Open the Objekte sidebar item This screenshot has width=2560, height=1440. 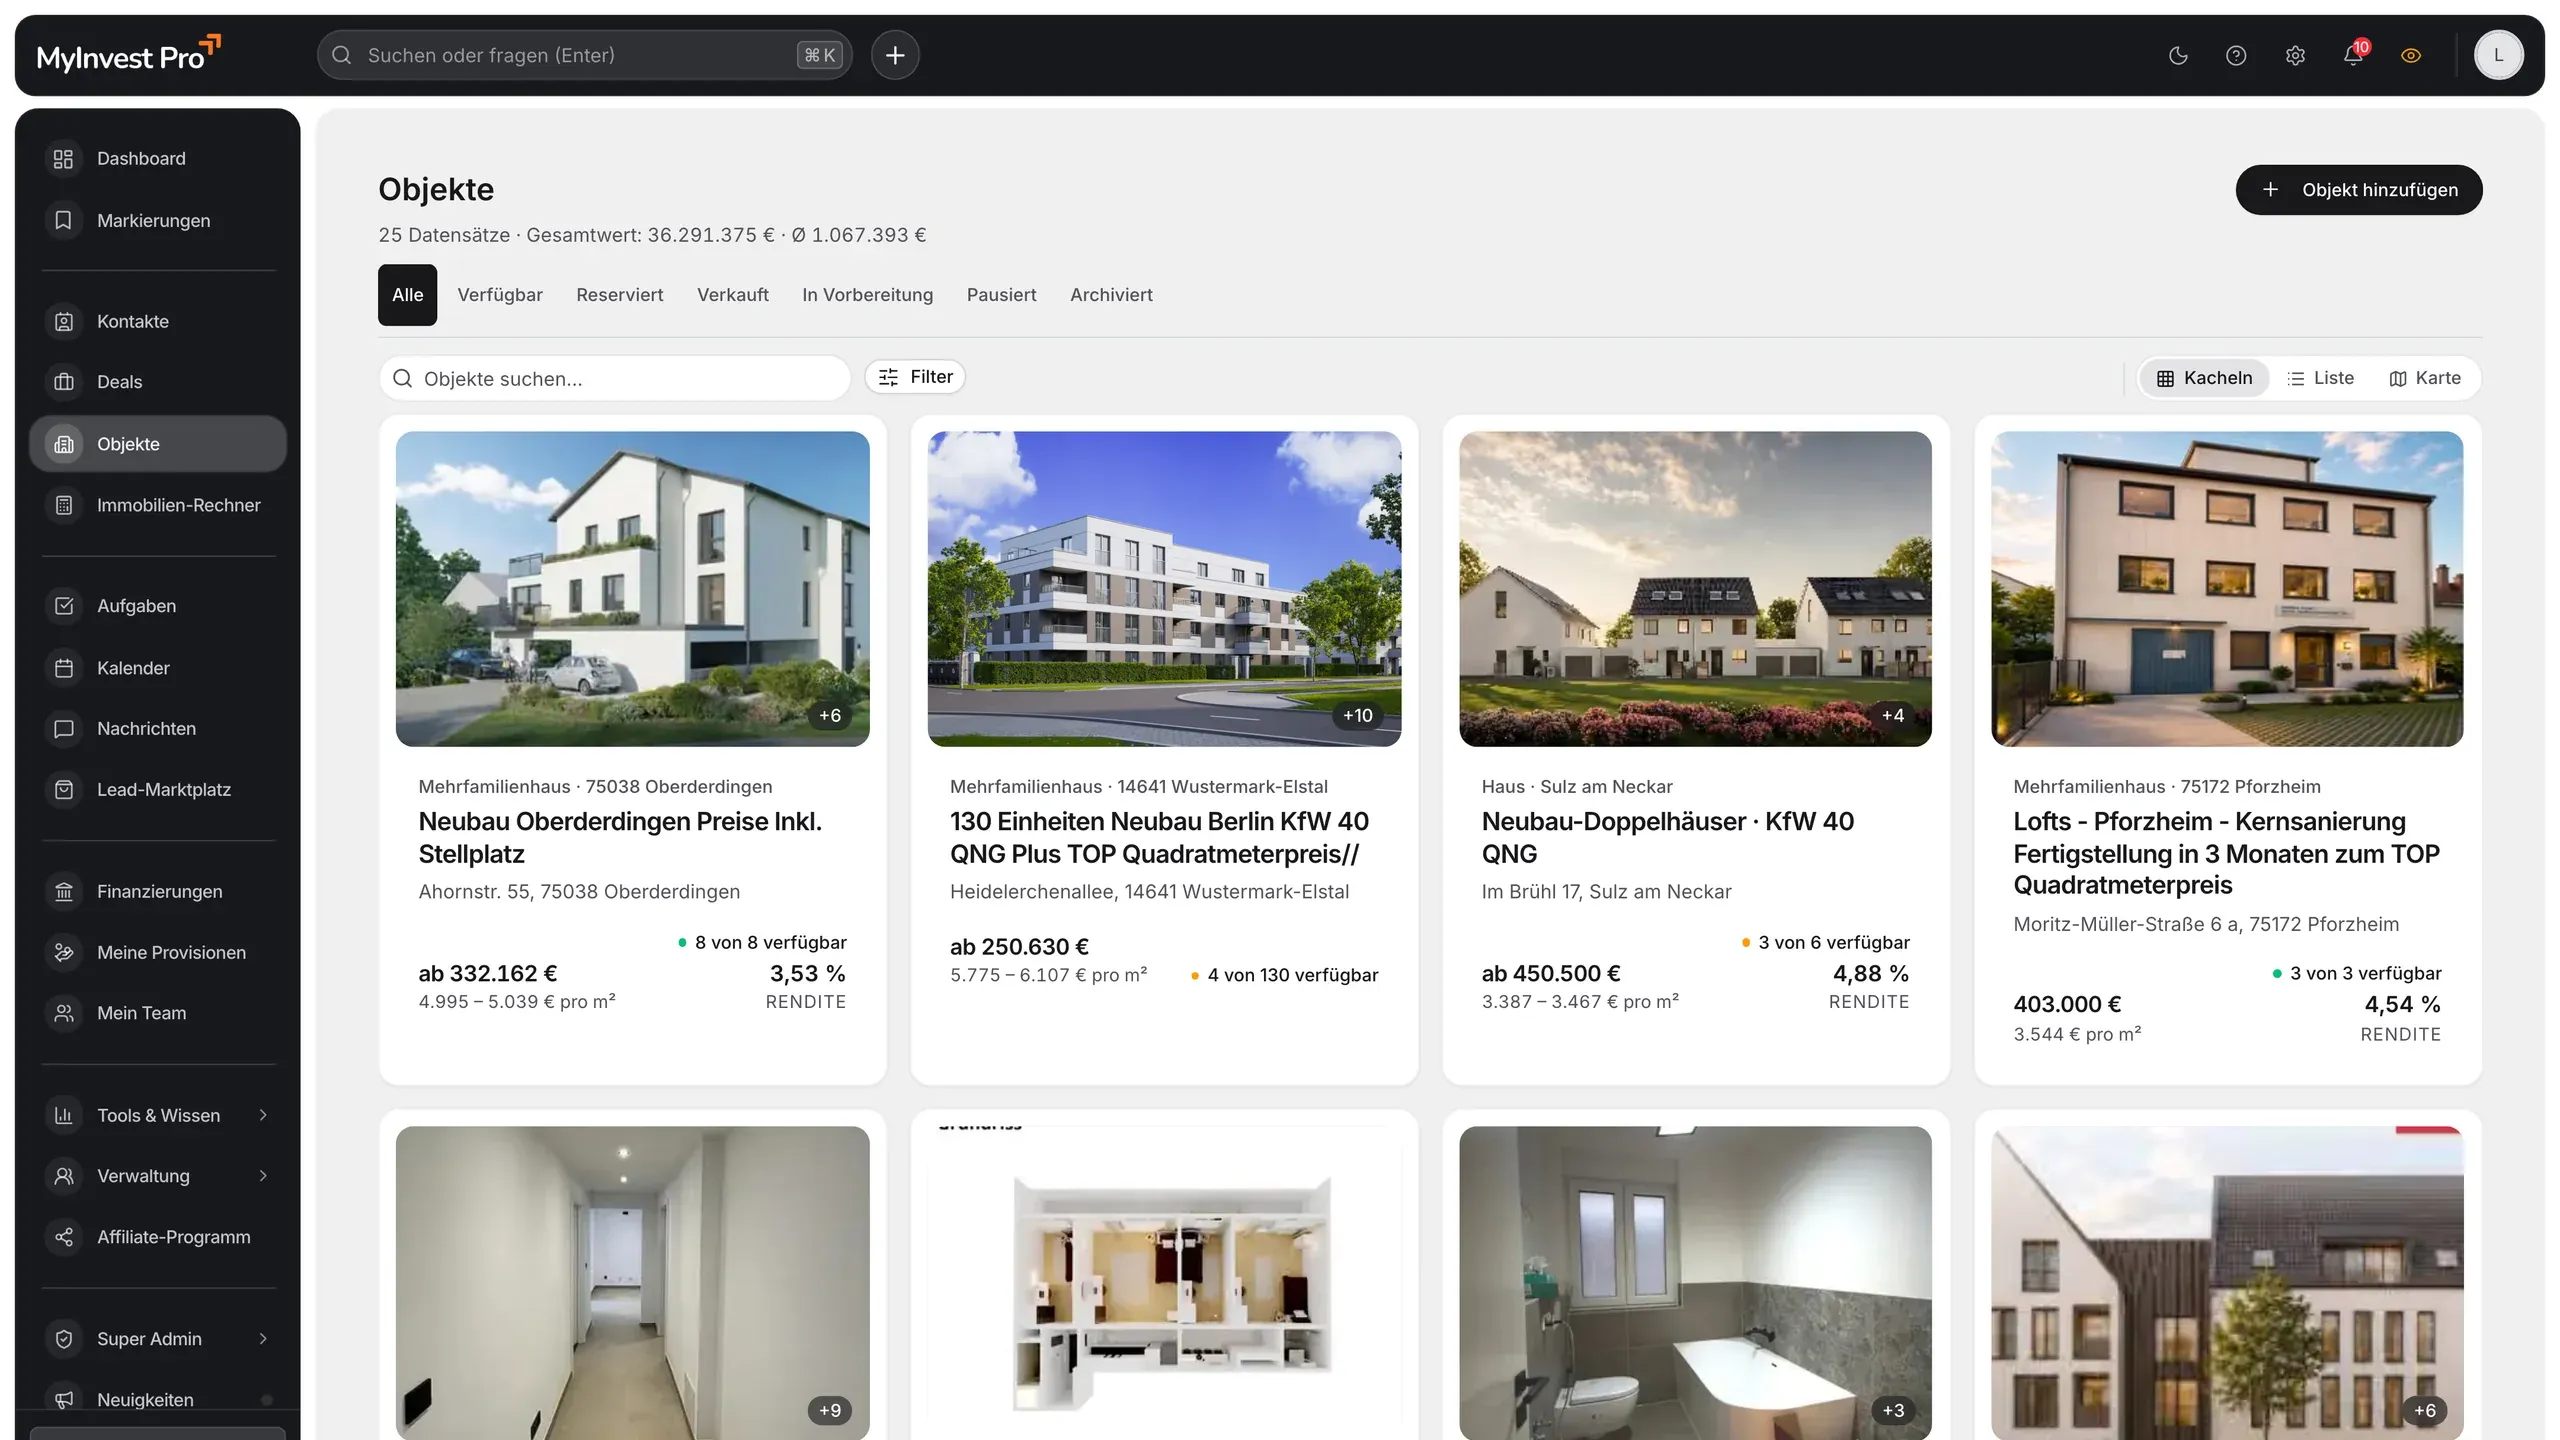[158, 444]
